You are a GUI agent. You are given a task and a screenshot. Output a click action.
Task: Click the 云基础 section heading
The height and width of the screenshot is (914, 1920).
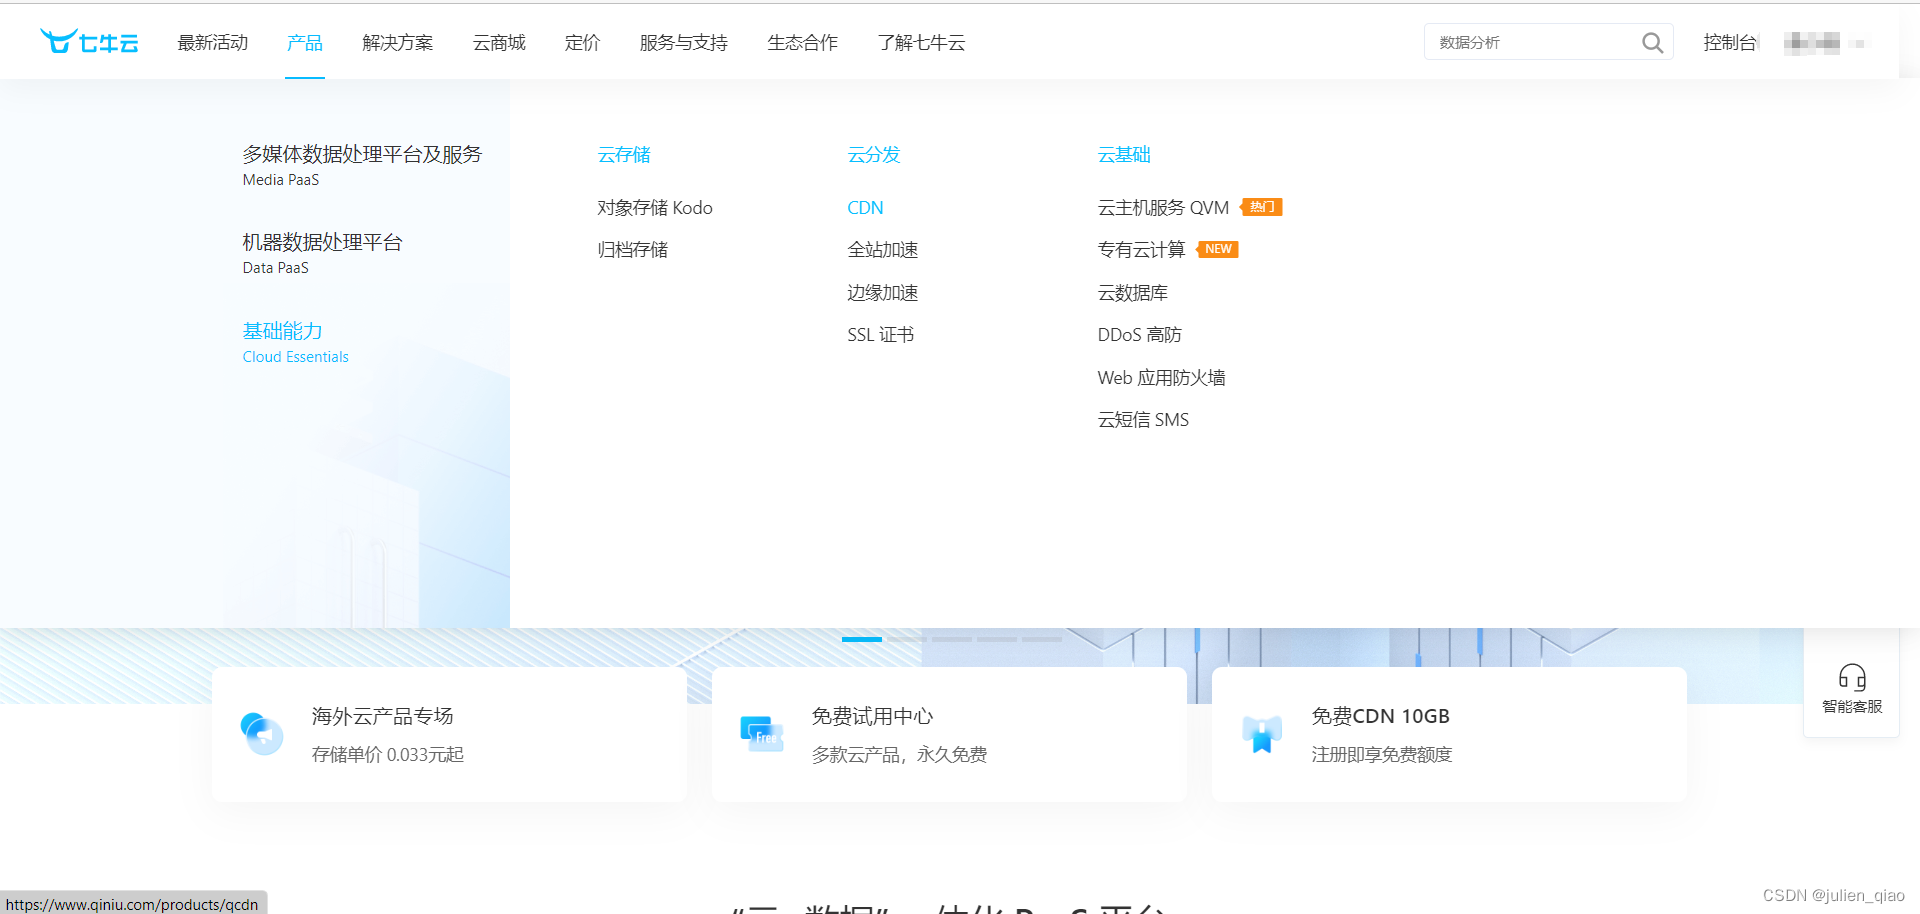pos(1124,154)
